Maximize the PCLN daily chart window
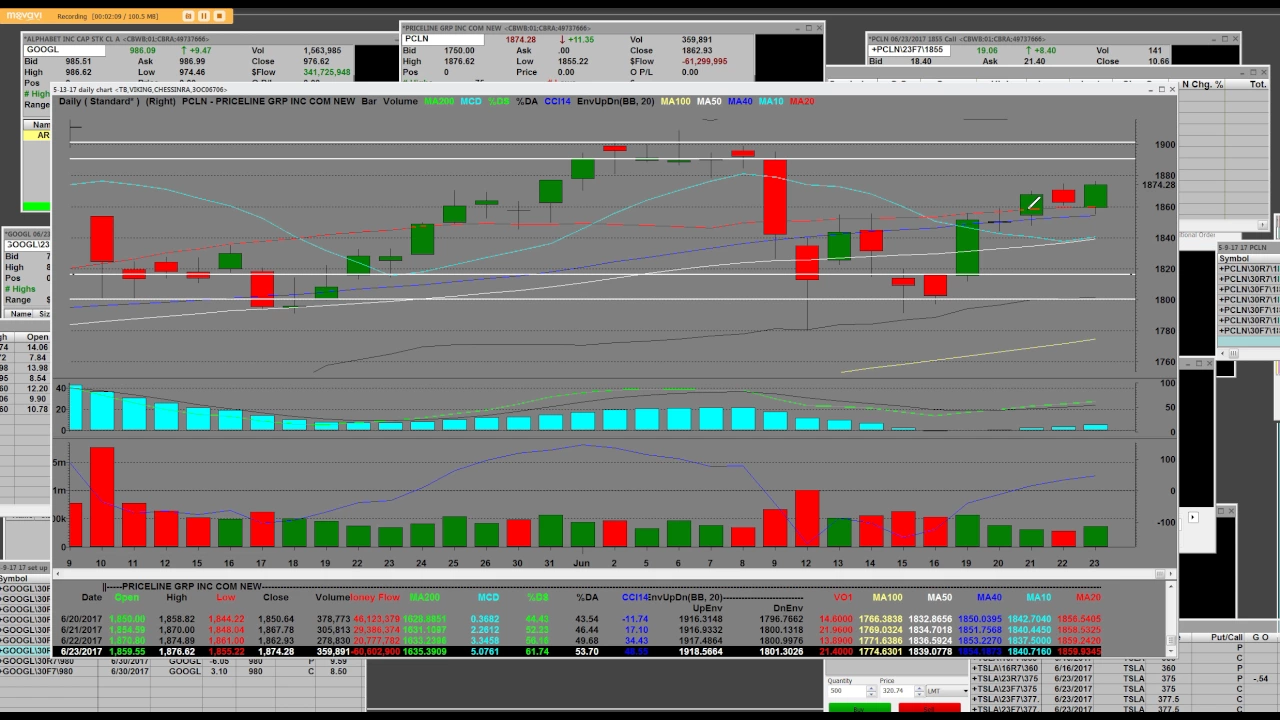 point(1160,90)
